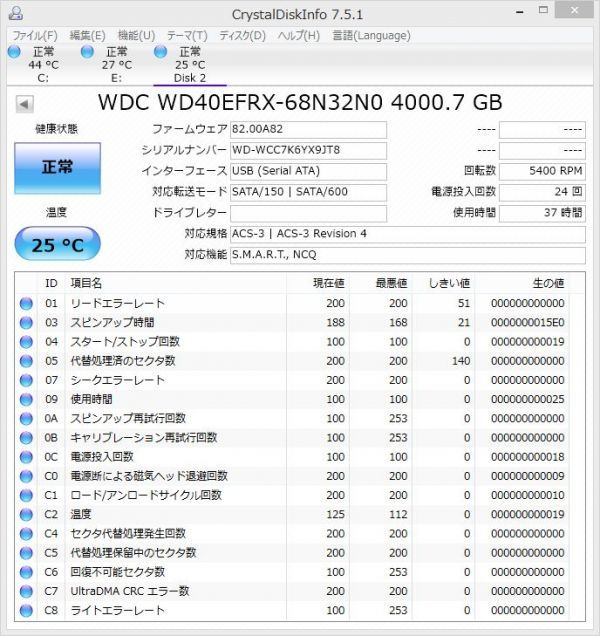This screenshot has width=600, height=636.
Task: Select the スピンアップ時間 attribute name
Action: (x=112, y=323)
